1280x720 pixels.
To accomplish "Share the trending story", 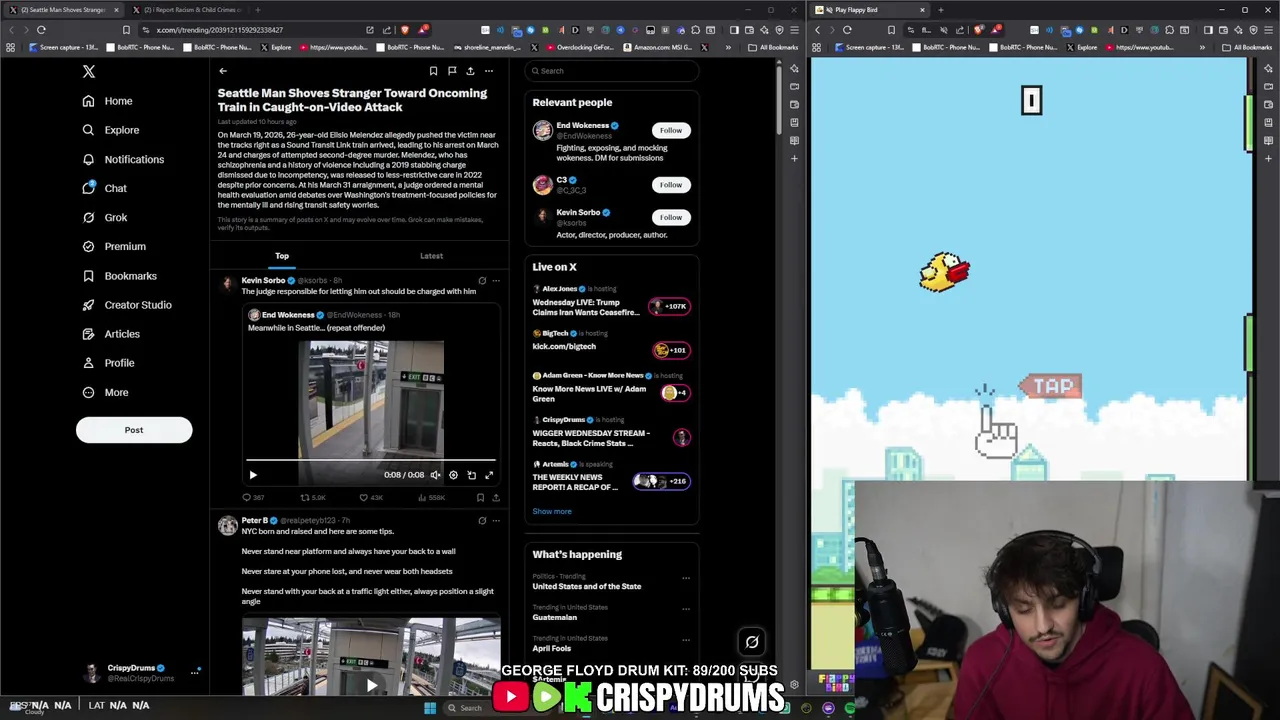I will (470, 71).
